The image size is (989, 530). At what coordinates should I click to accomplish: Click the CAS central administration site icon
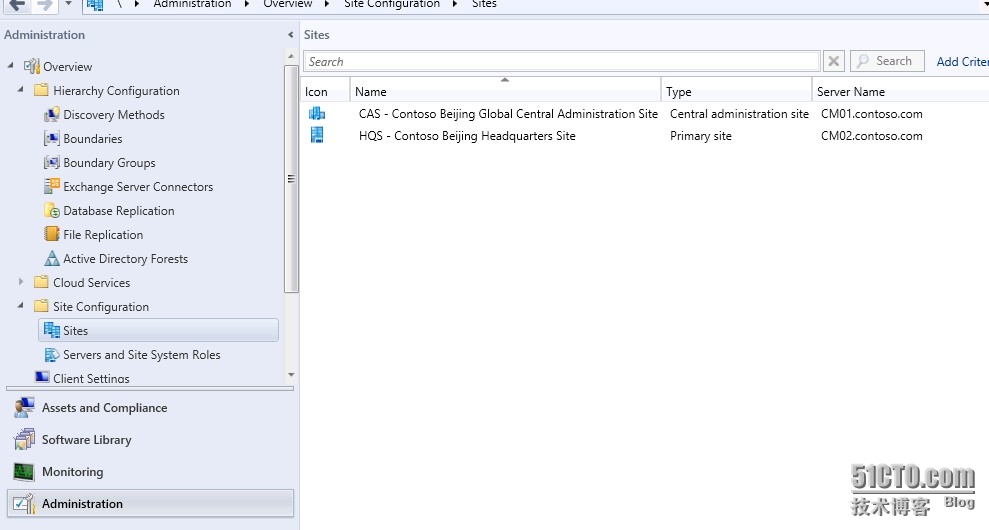[x=317, y=114]
